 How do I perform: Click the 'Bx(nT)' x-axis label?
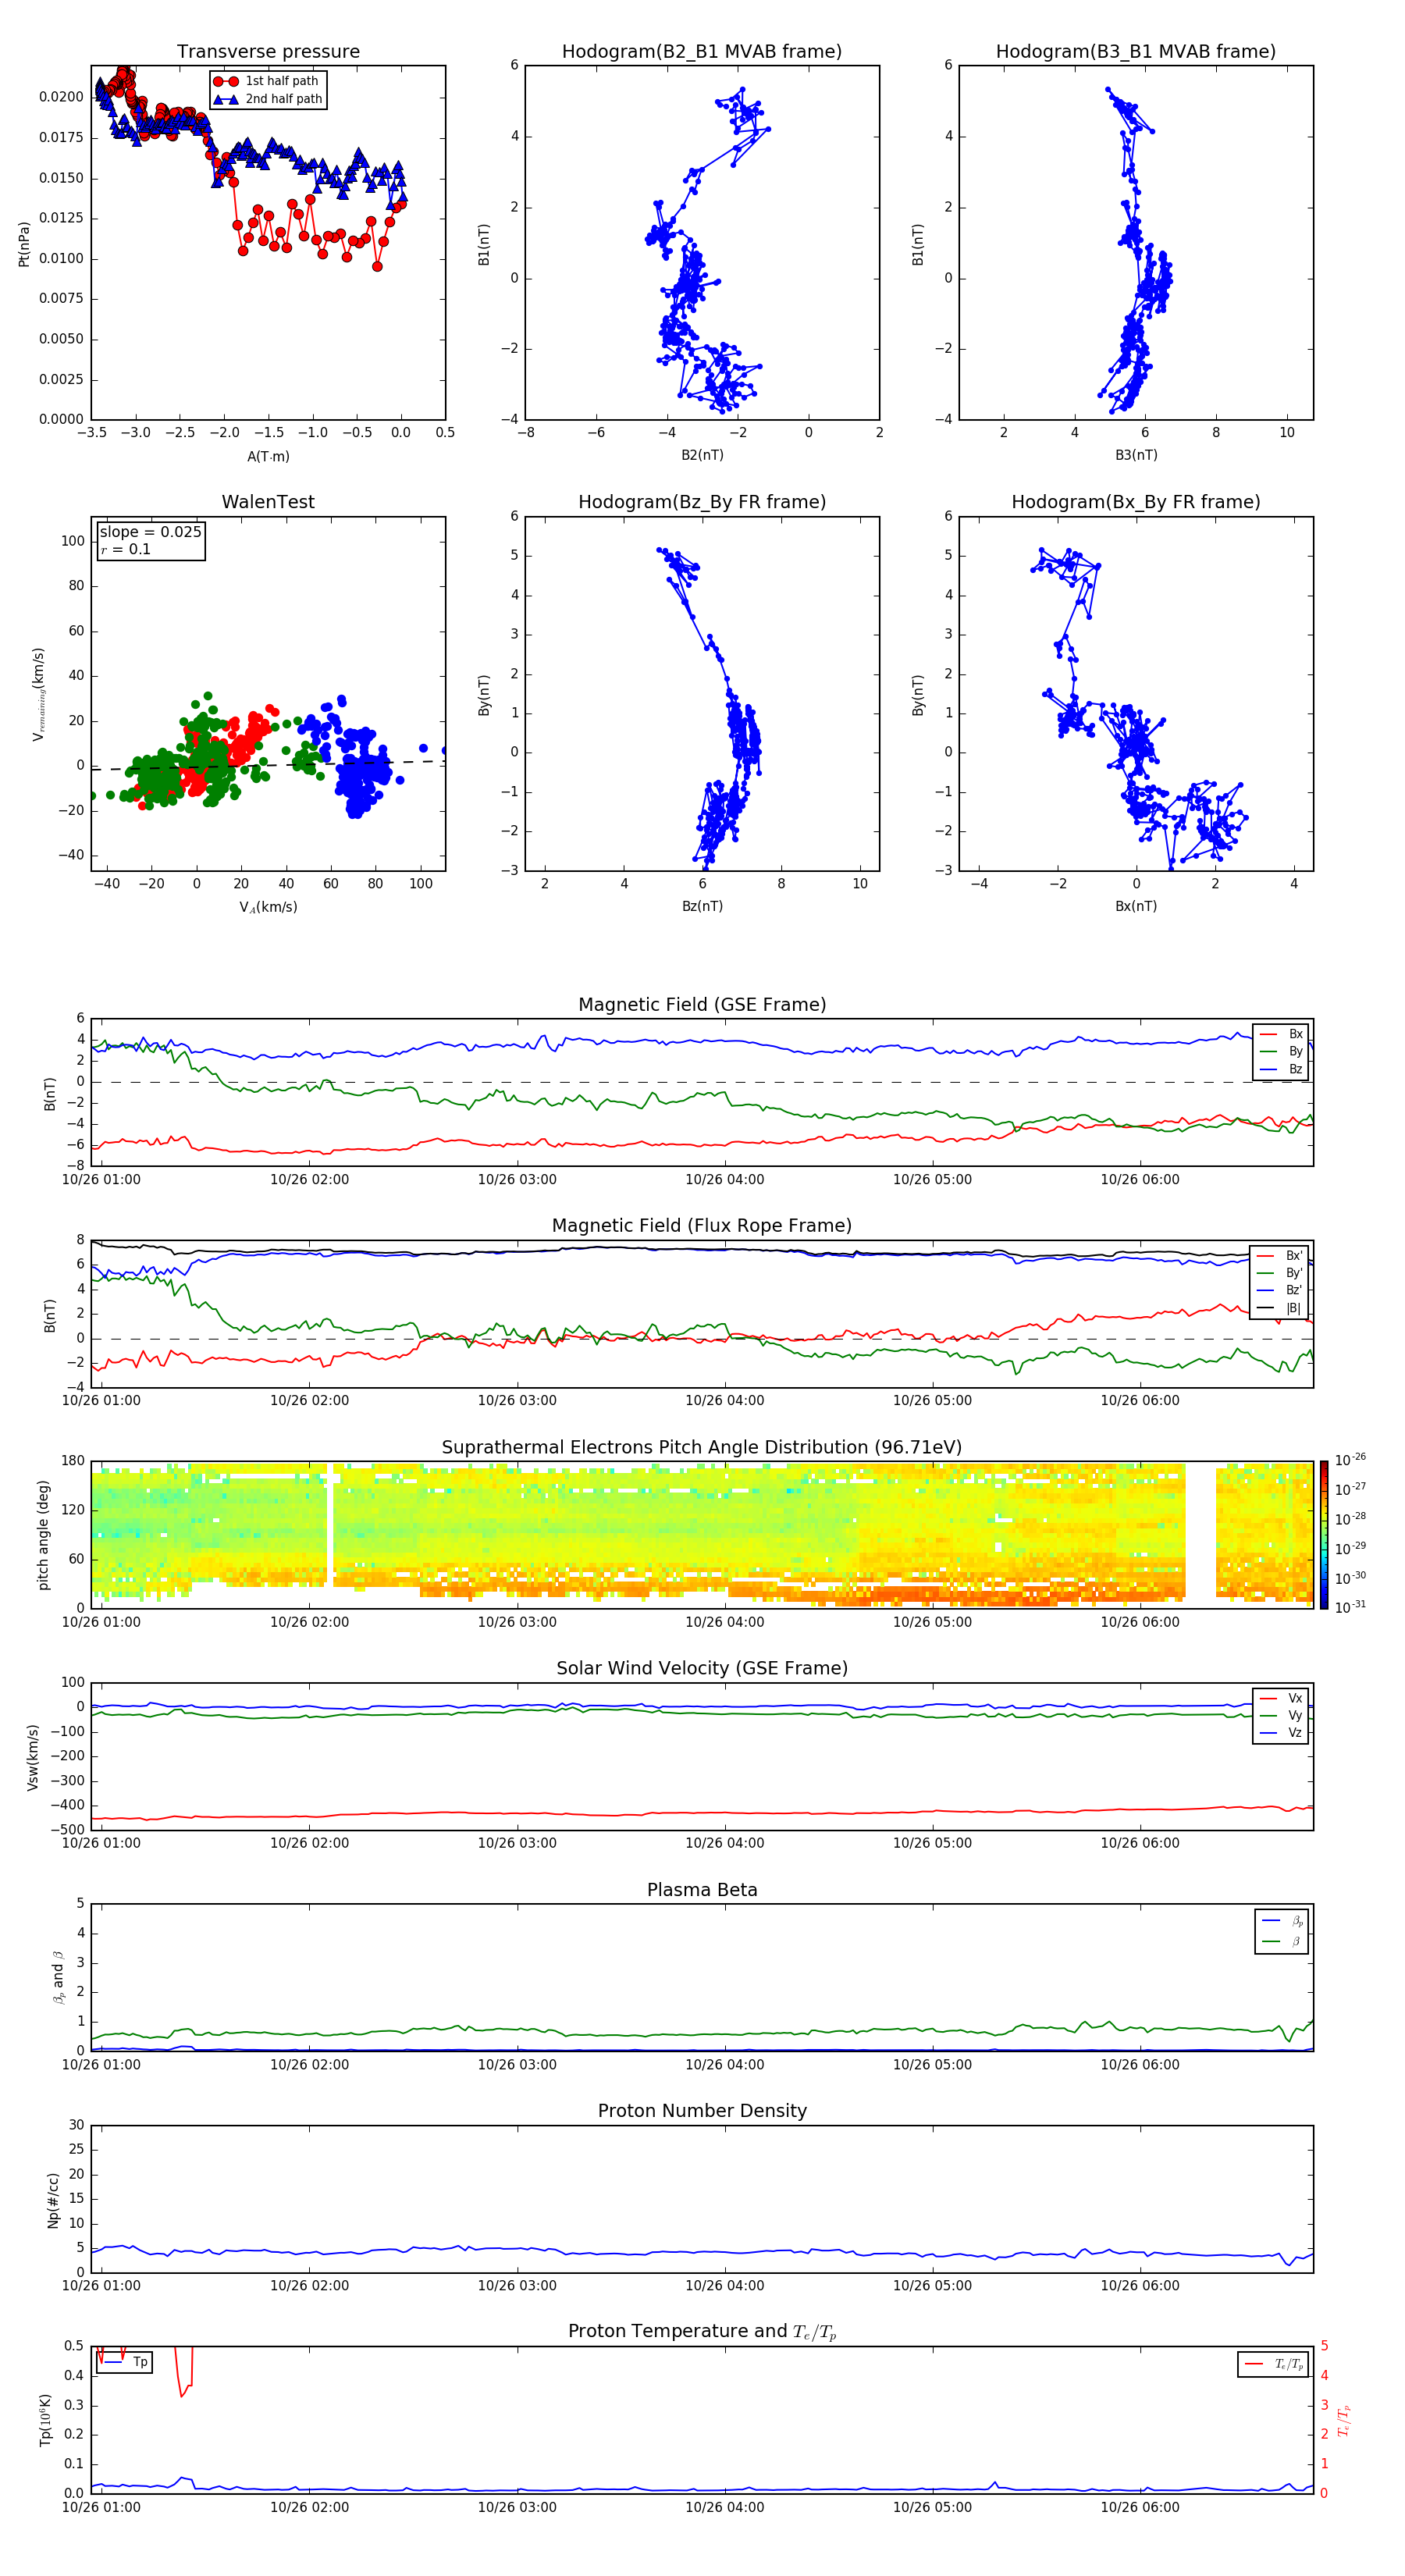point(1136,906)
